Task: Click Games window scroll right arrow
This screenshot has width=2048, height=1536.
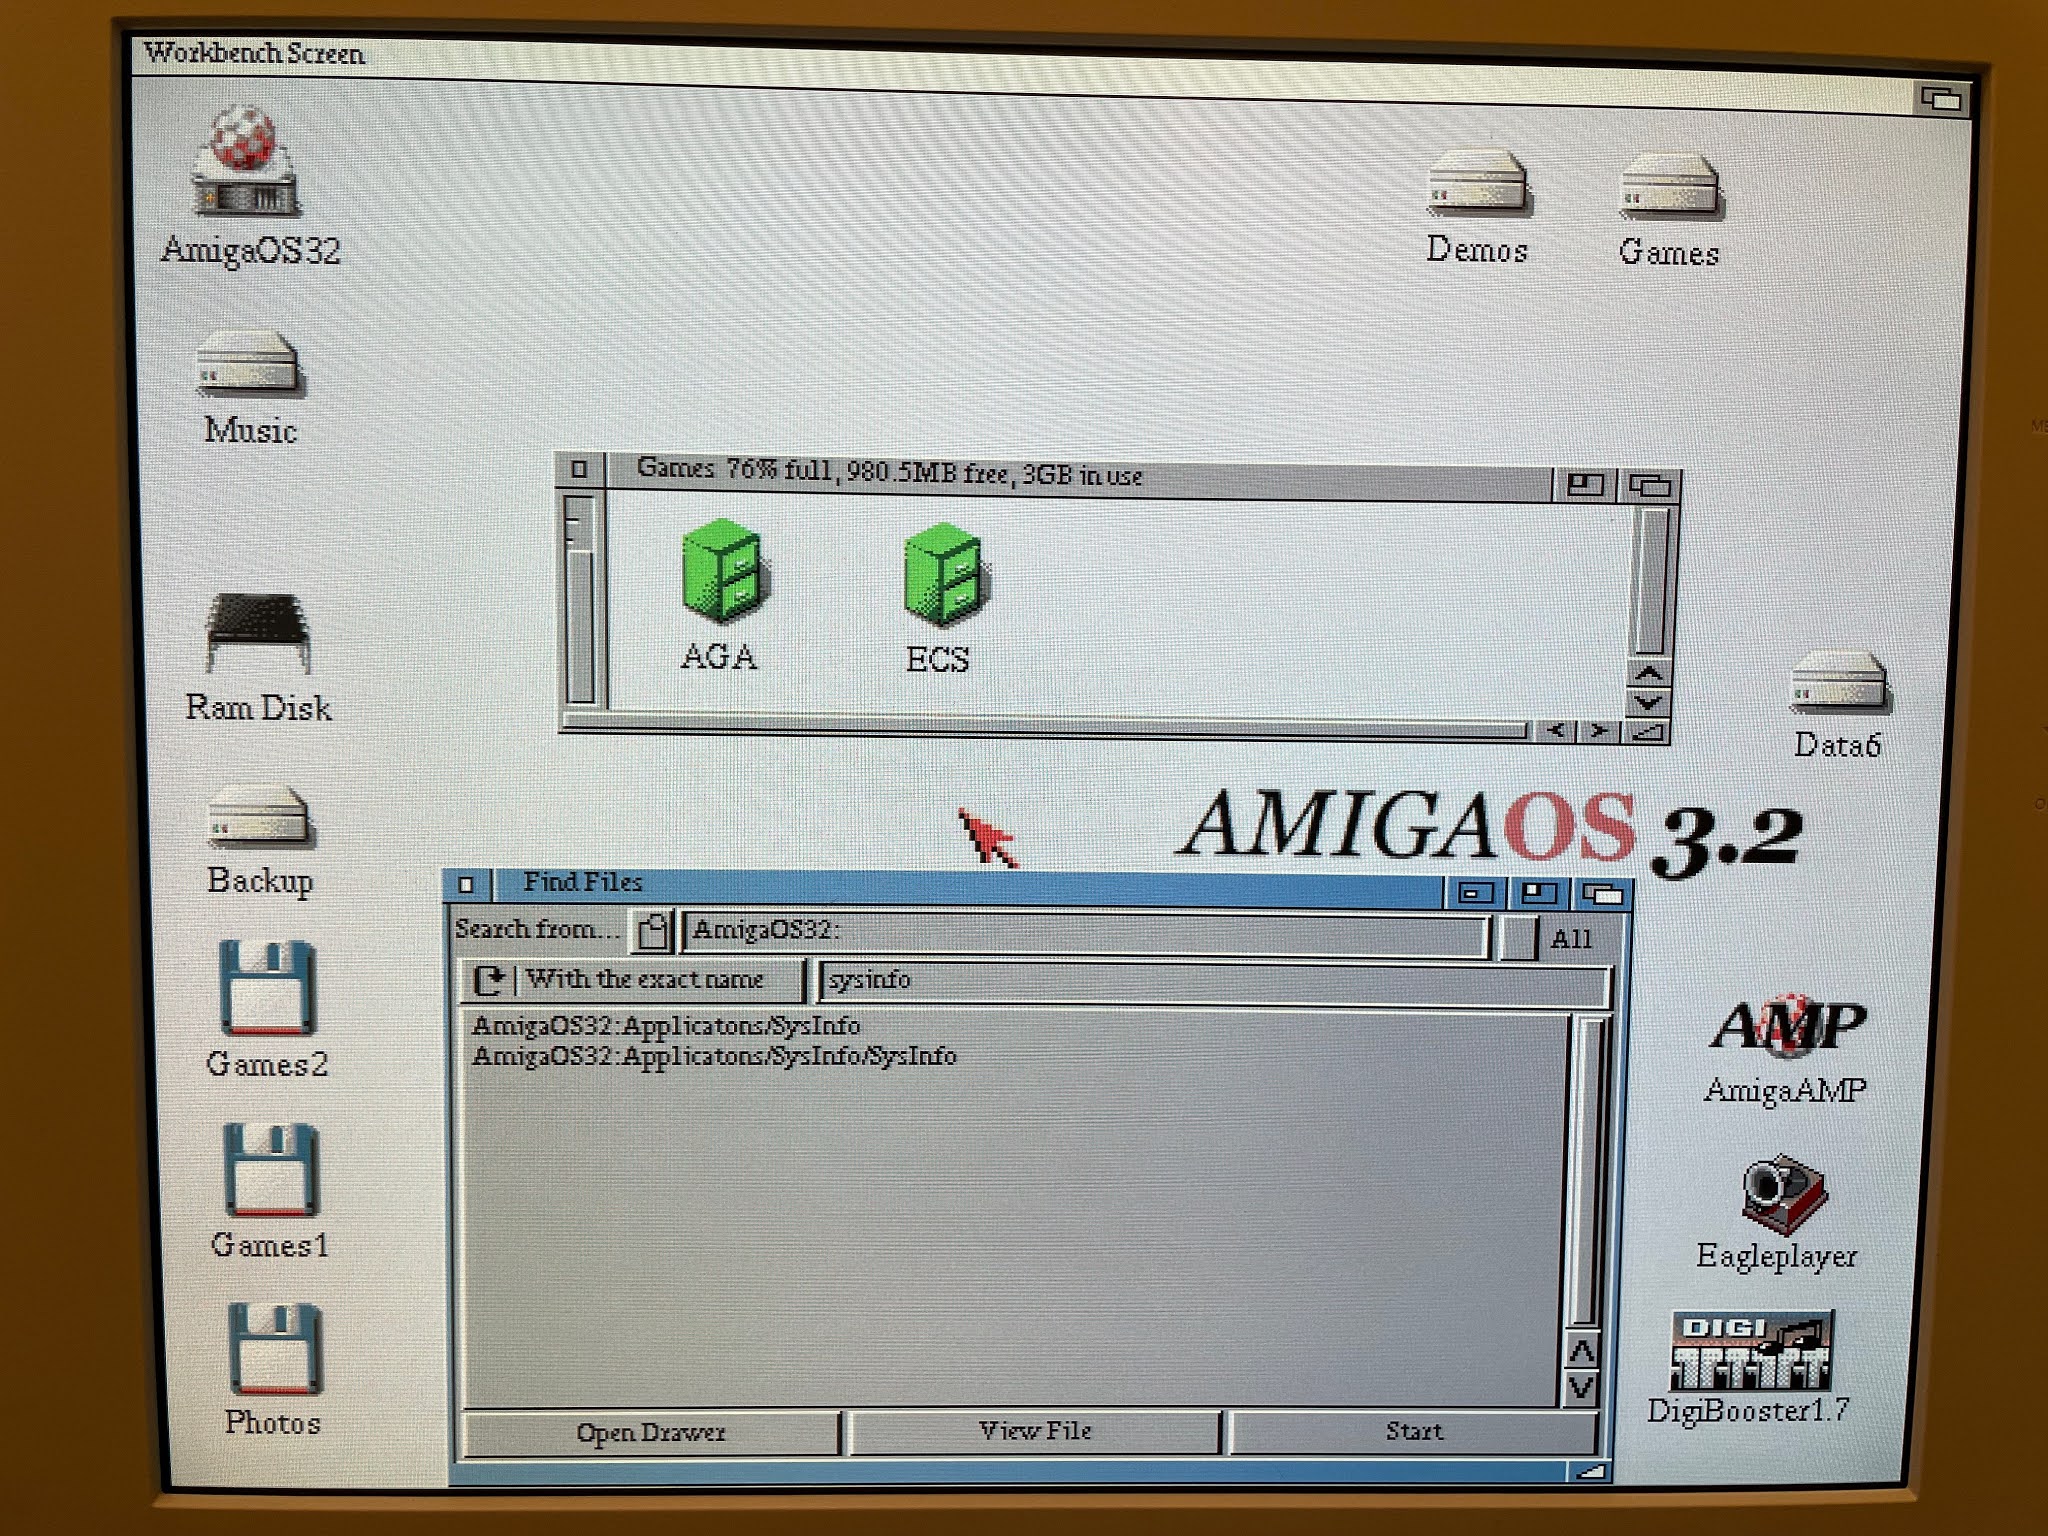Action: 1599,731
